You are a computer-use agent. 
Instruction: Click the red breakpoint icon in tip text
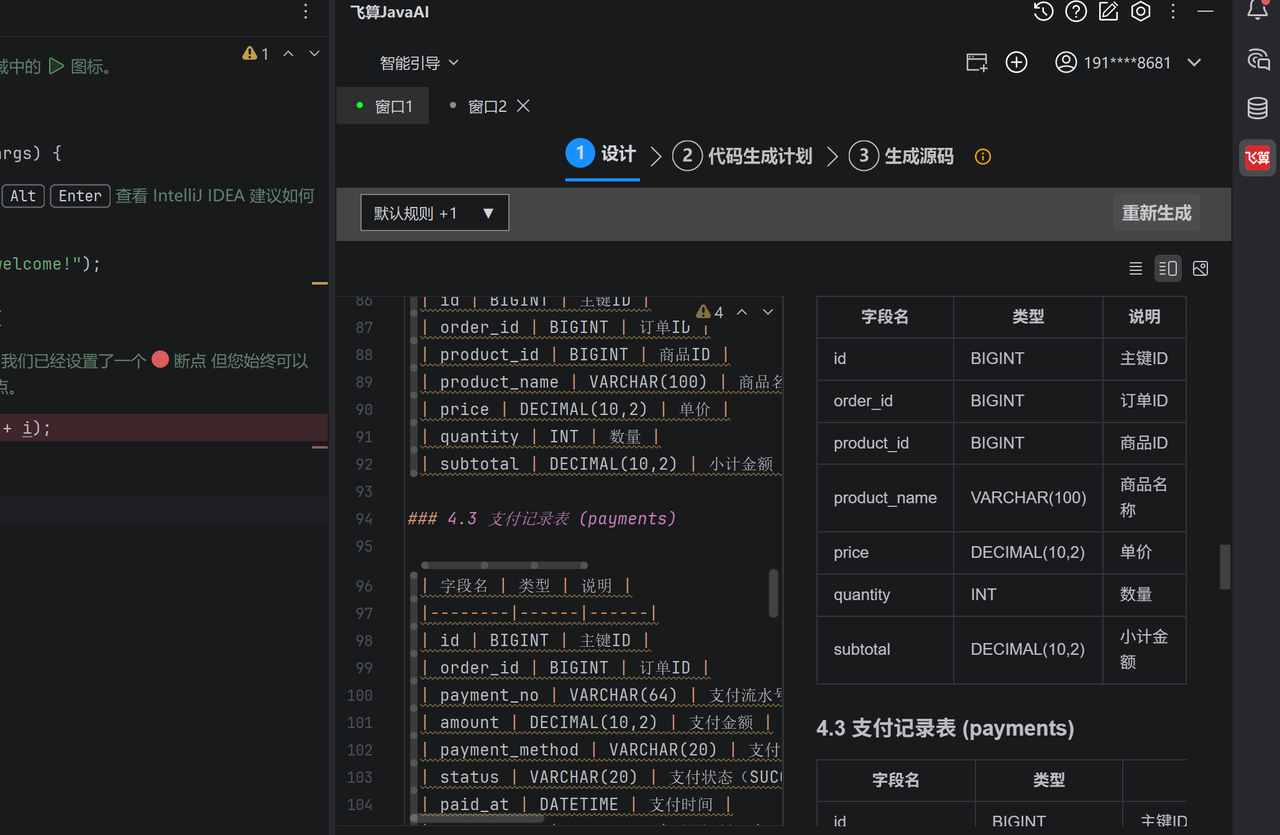pos(160,360)
